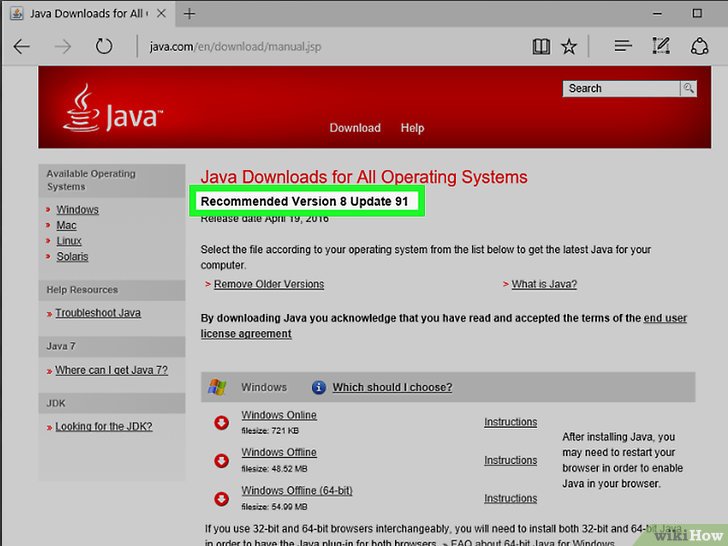Open a new browser tab
The height and width of the screenshot is (546, 728).
189,13
